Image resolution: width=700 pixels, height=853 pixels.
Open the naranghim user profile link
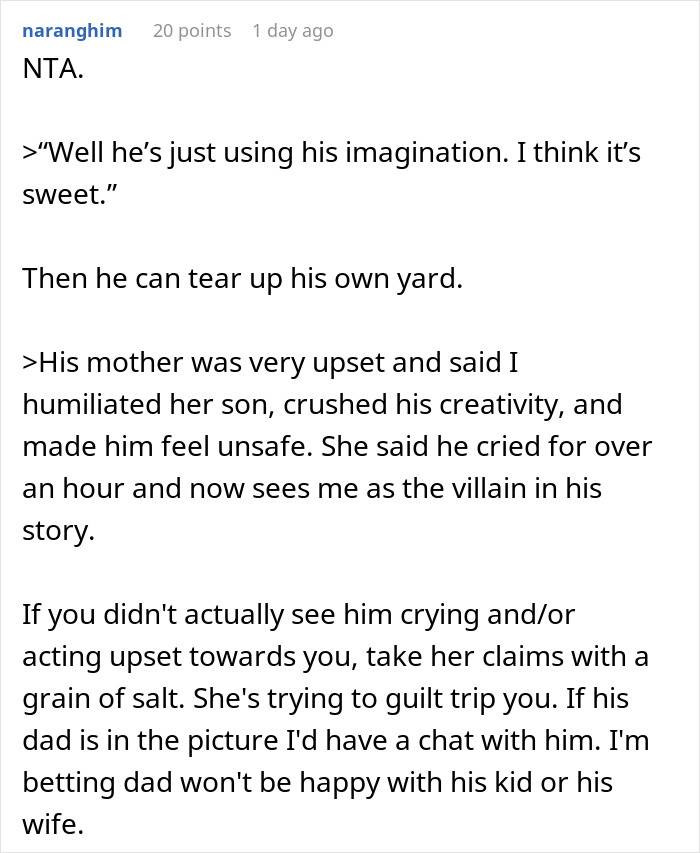pyautogui.click(x=72, y=31)
